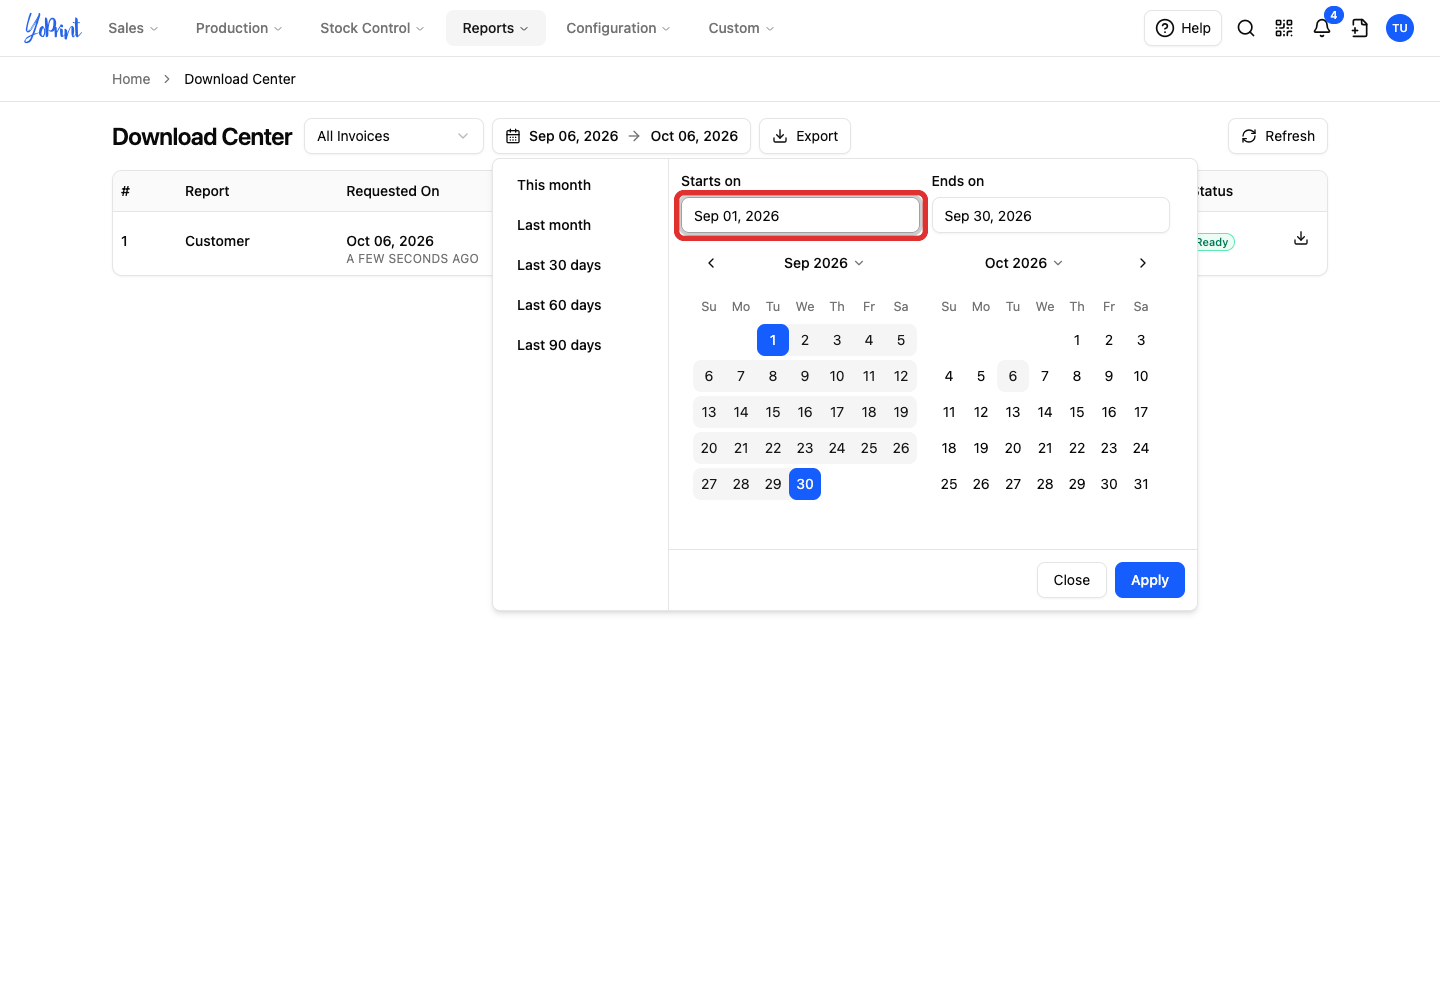Select October 1 in calendar
This screenshot has width=1440, height=1000.
point(1077,340)
